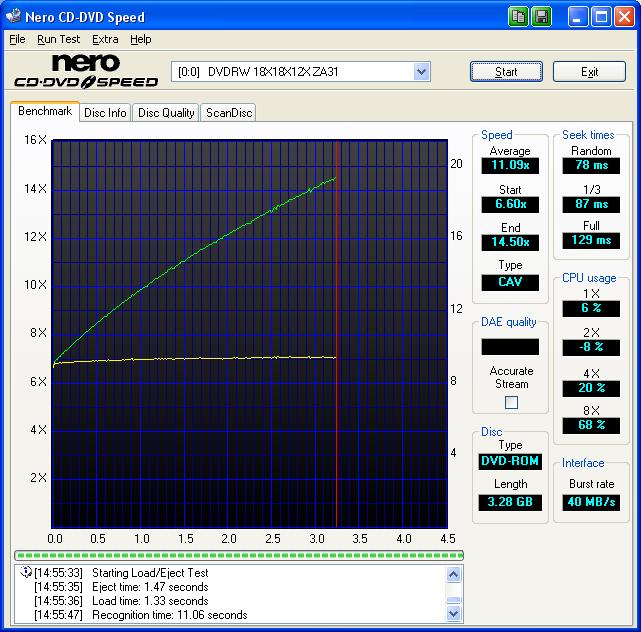Screen dimensions: 641x632
Task: Select log line Starting Load/Eject Test
Action: [x=150, y=573]
